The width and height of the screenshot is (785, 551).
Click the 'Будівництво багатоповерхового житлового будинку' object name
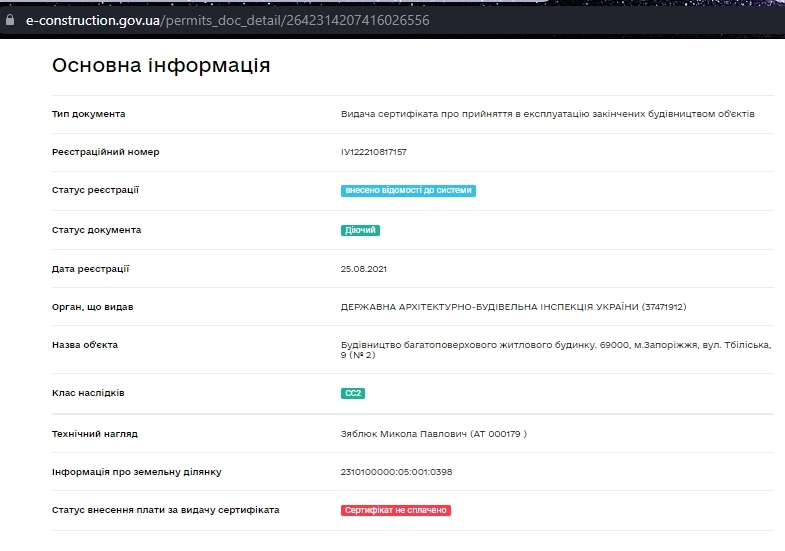(x=556, y=350)
